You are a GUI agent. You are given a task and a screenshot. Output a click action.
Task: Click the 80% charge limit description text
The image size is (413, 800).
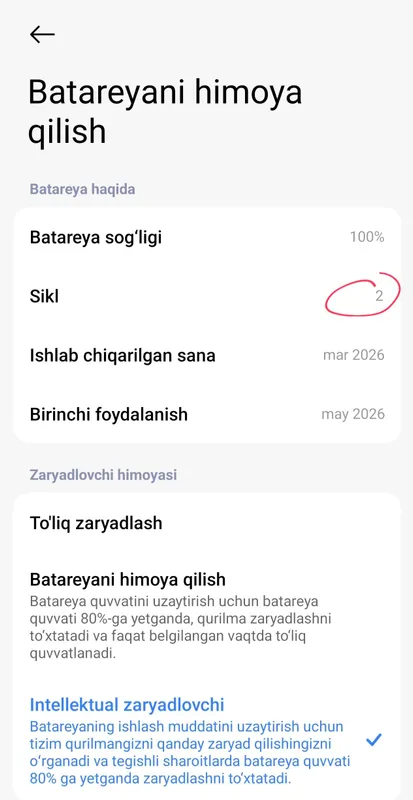[181, 627]
